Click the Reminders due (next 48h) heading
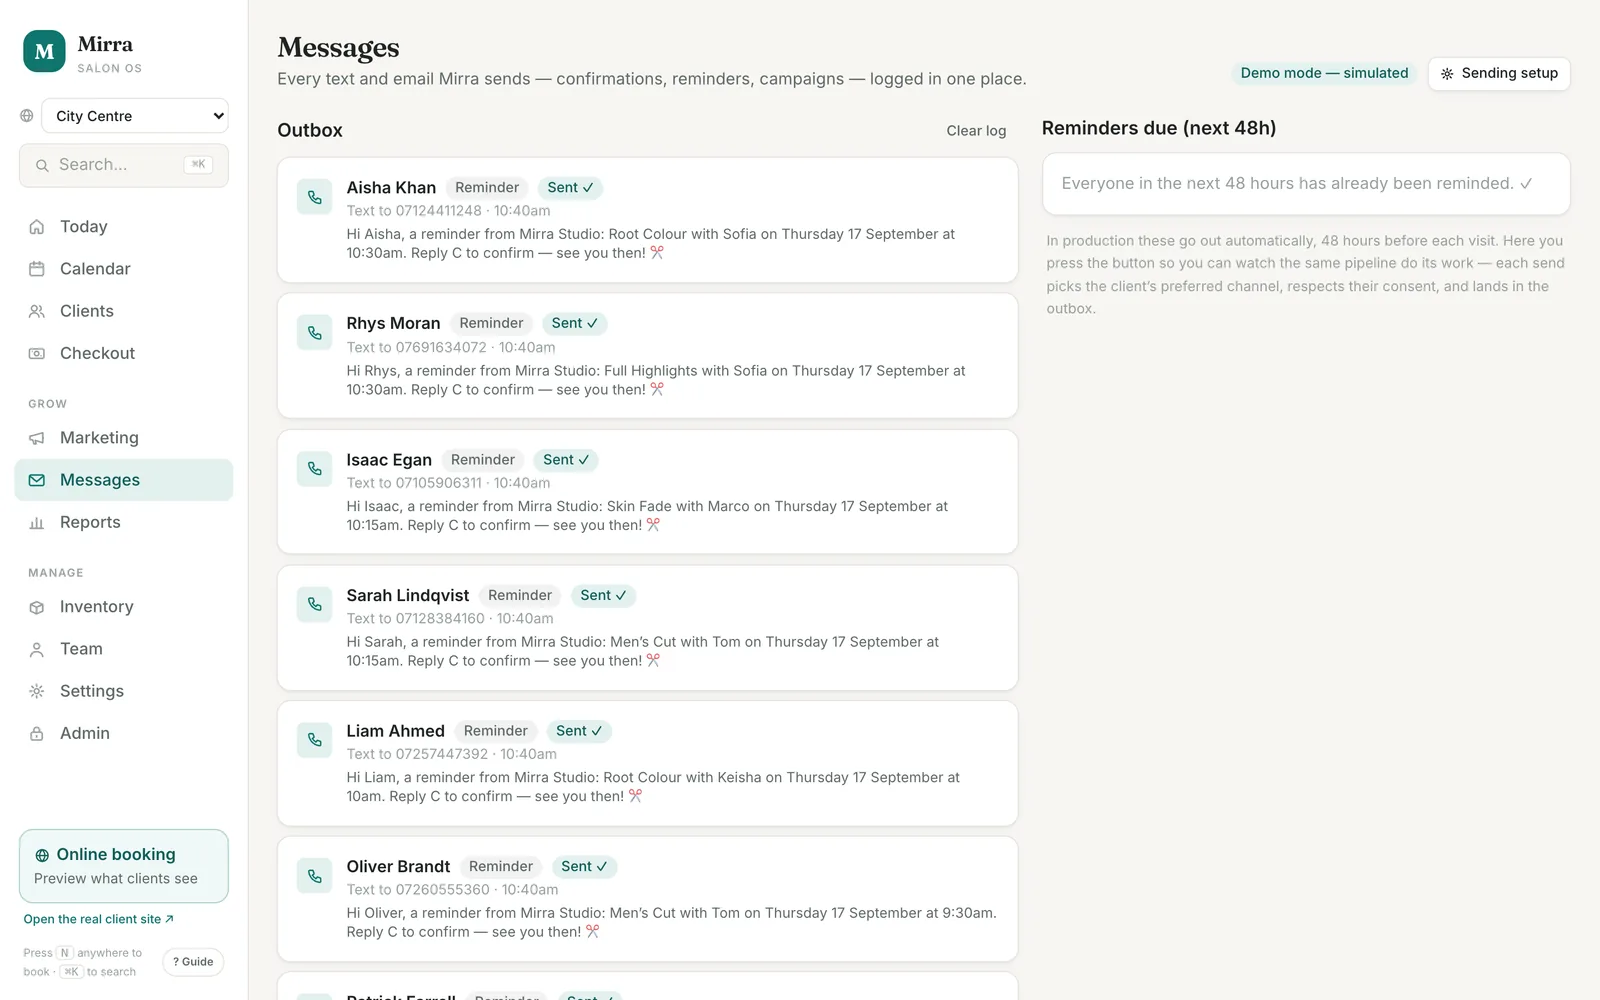This screenshot has width=1600, height=1000. pyautogui.click(x=1159, y=128)
